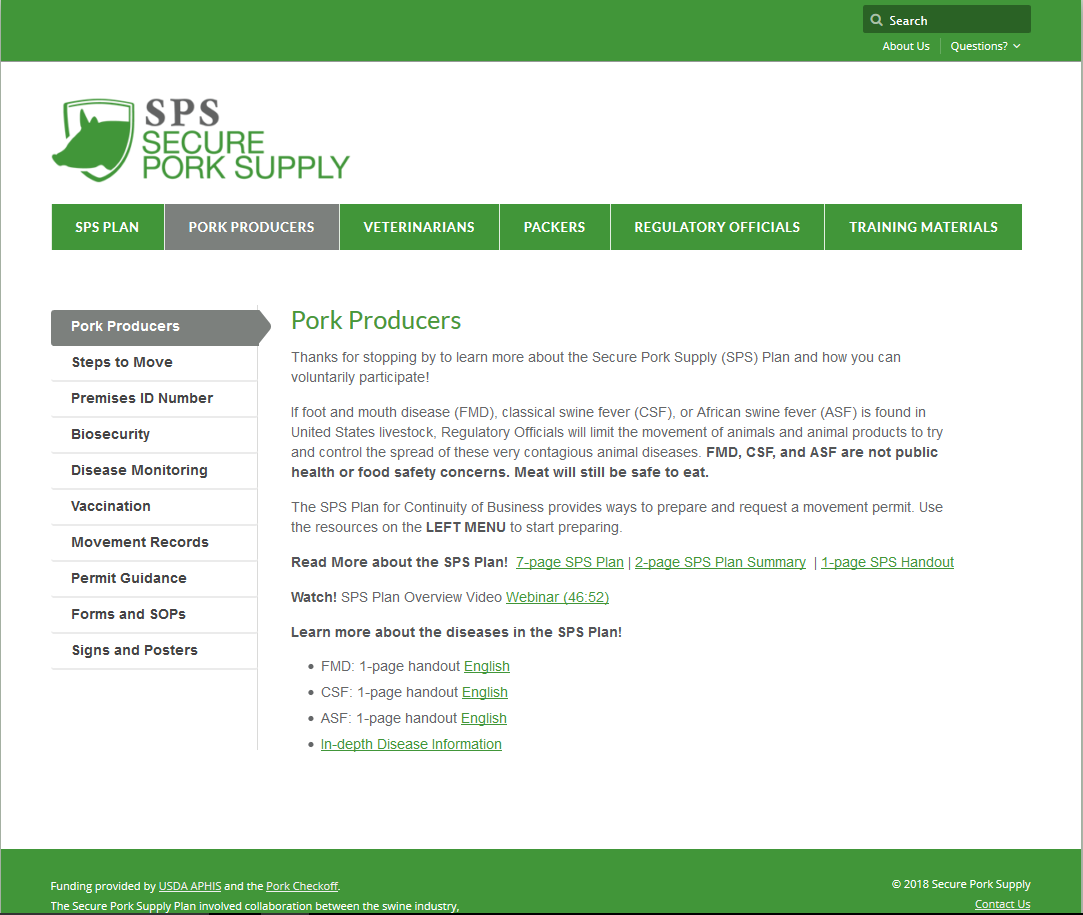
Task: Open Steps to Move menu item
Action: pyautogui.click(x=155, y=363)
